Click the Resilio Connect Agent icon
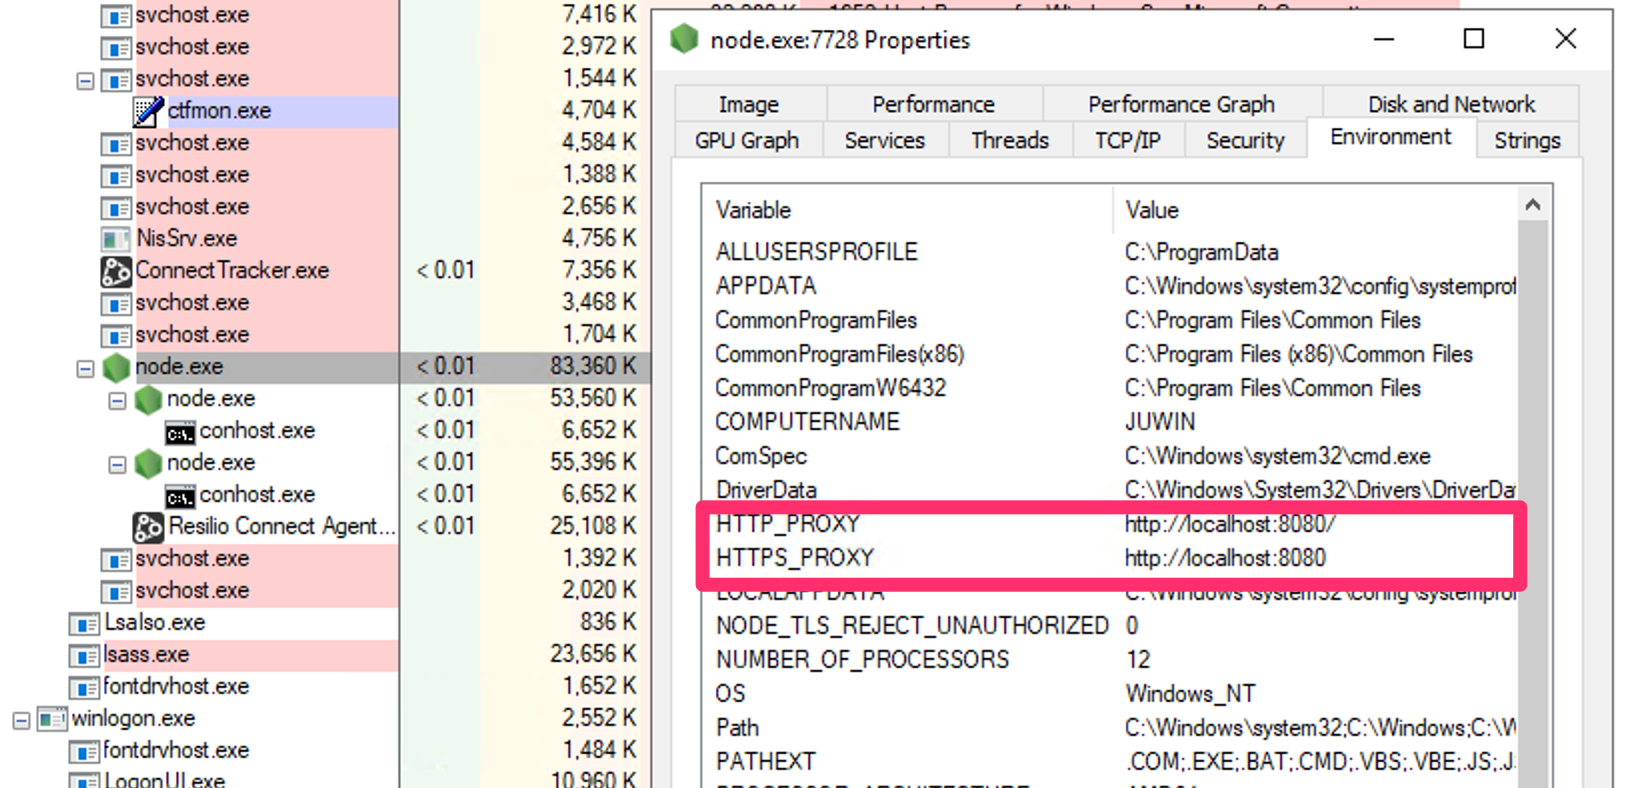 [148, 527]
